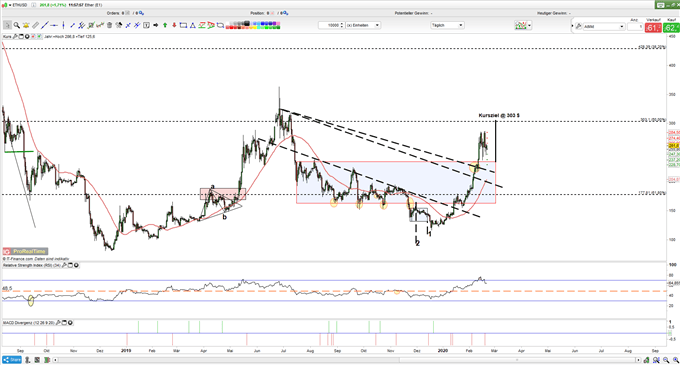Open Kurs panel wrench settings

pos(15,37)
